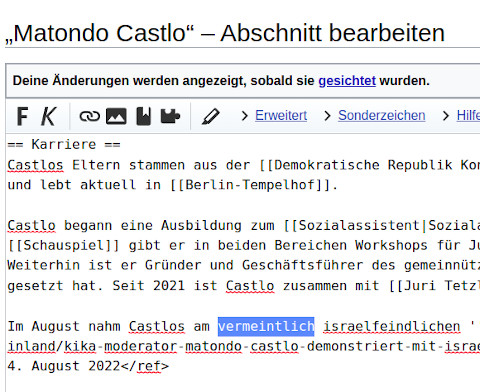Insert an image file via the picture icon

[x=116, y=116]
